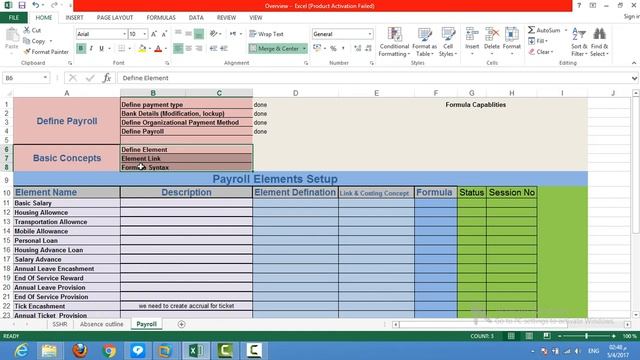Click the Insert cells icon

pyautogui.click(x=472, y=34)
